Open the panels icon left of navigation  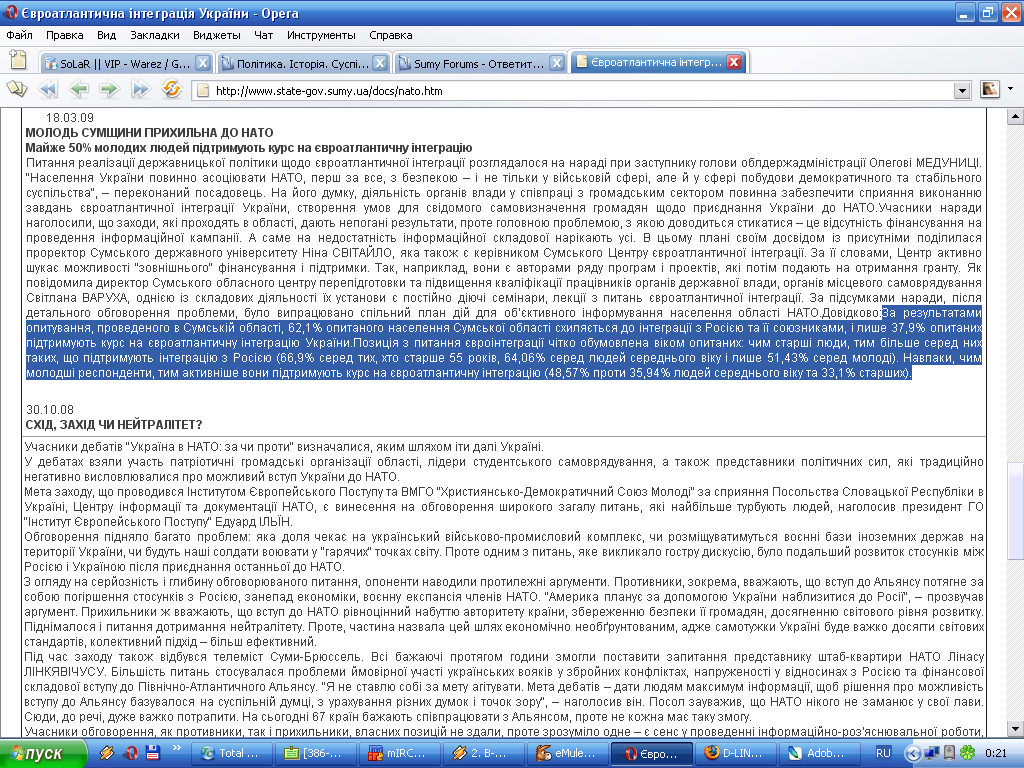pyautogui.click(x=17, y=90)
